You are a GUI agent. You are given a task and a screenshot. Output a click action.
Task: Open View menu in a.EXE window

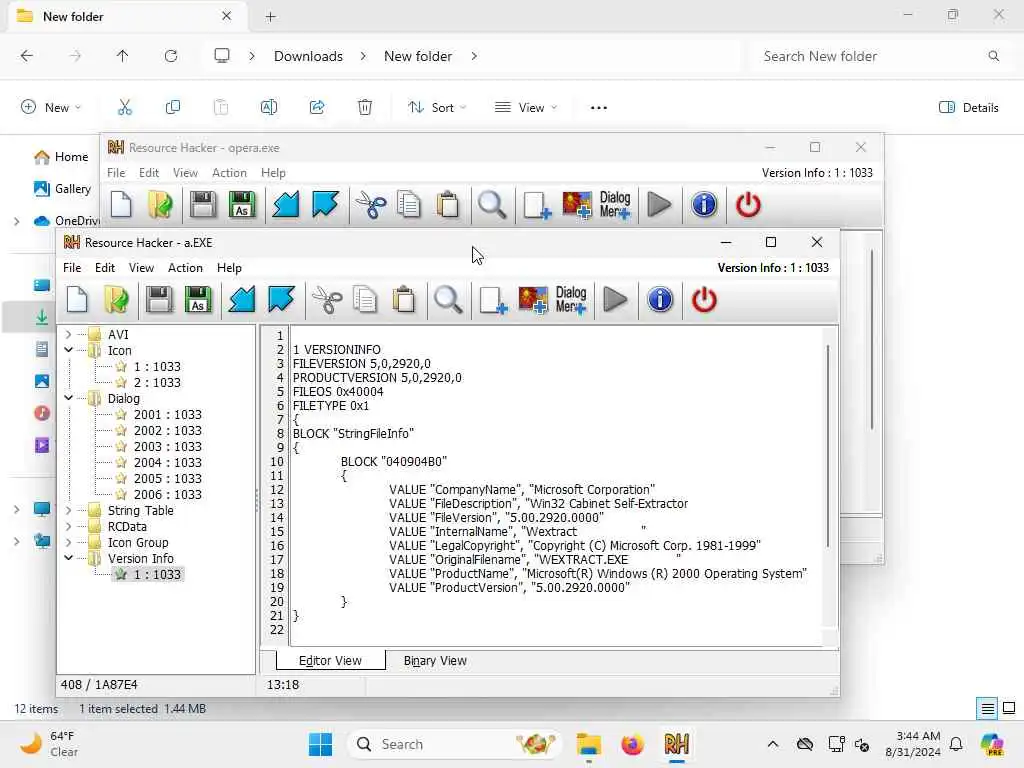click(x=141, y=268)
